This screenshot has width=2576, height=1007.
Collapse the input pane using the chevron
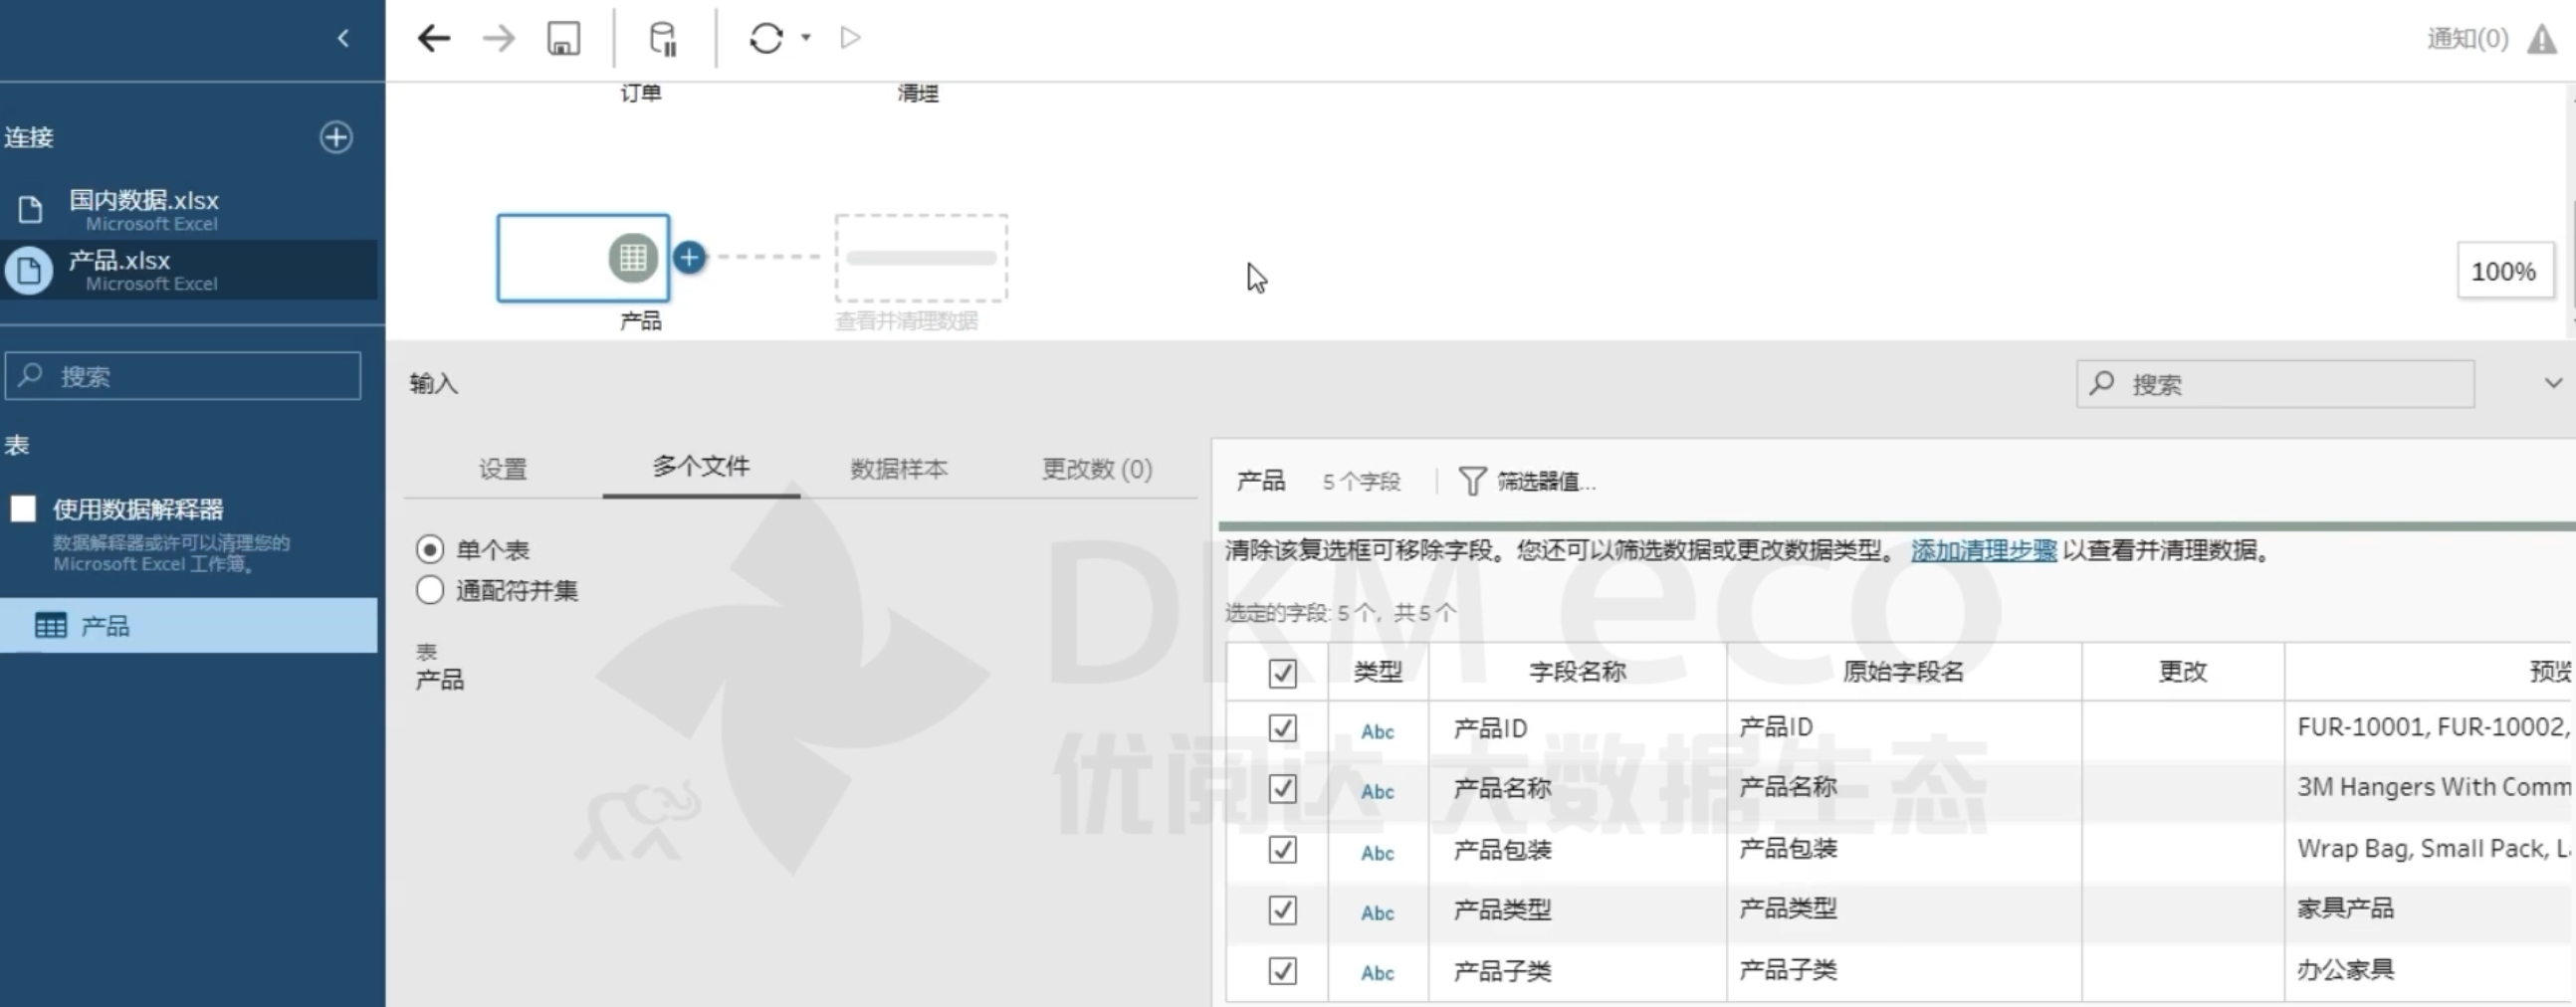tap(2552, 383)
